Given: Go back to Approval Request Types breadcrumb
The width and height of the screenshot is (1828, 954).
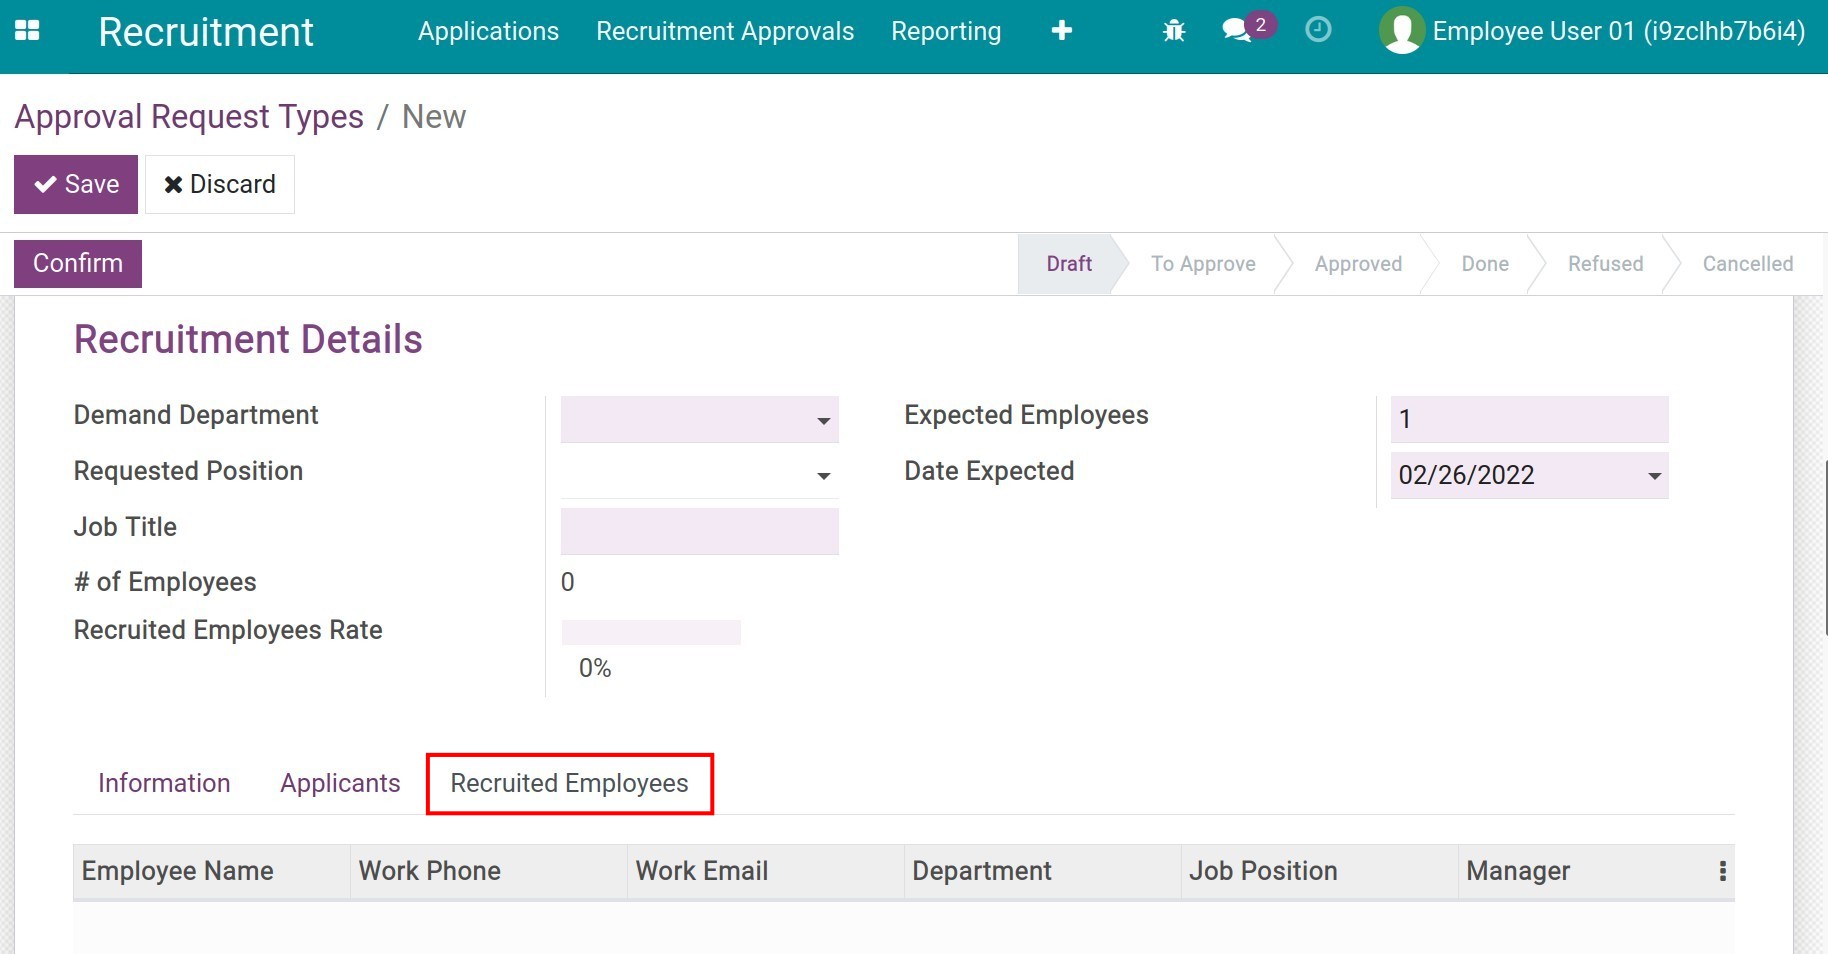Looking at the screenshot, I should point(189,117).
